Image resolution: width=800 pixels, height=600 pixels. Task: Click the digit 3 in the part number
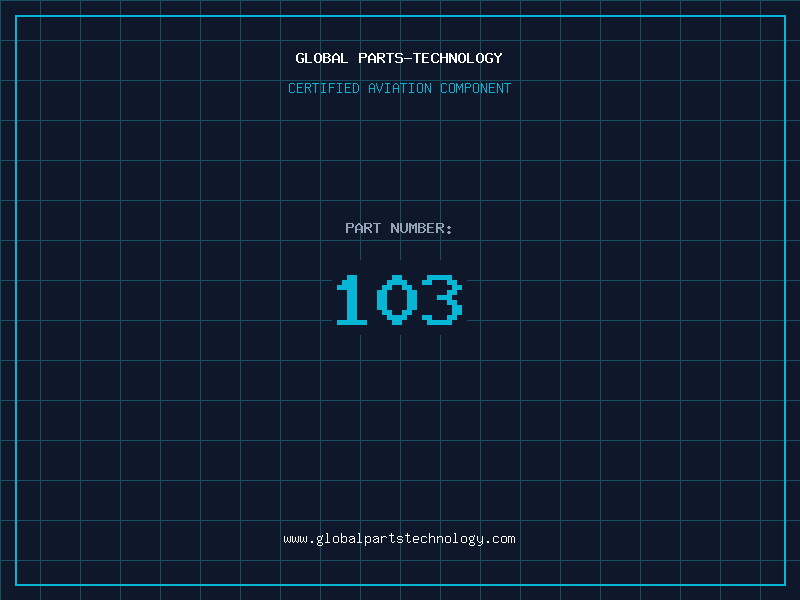(442, 300)
